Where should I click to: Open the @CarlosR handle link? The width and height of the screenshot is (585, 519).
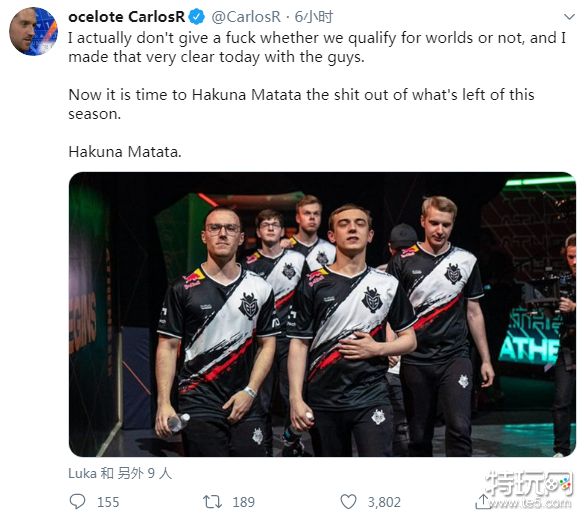coord(246,17)
